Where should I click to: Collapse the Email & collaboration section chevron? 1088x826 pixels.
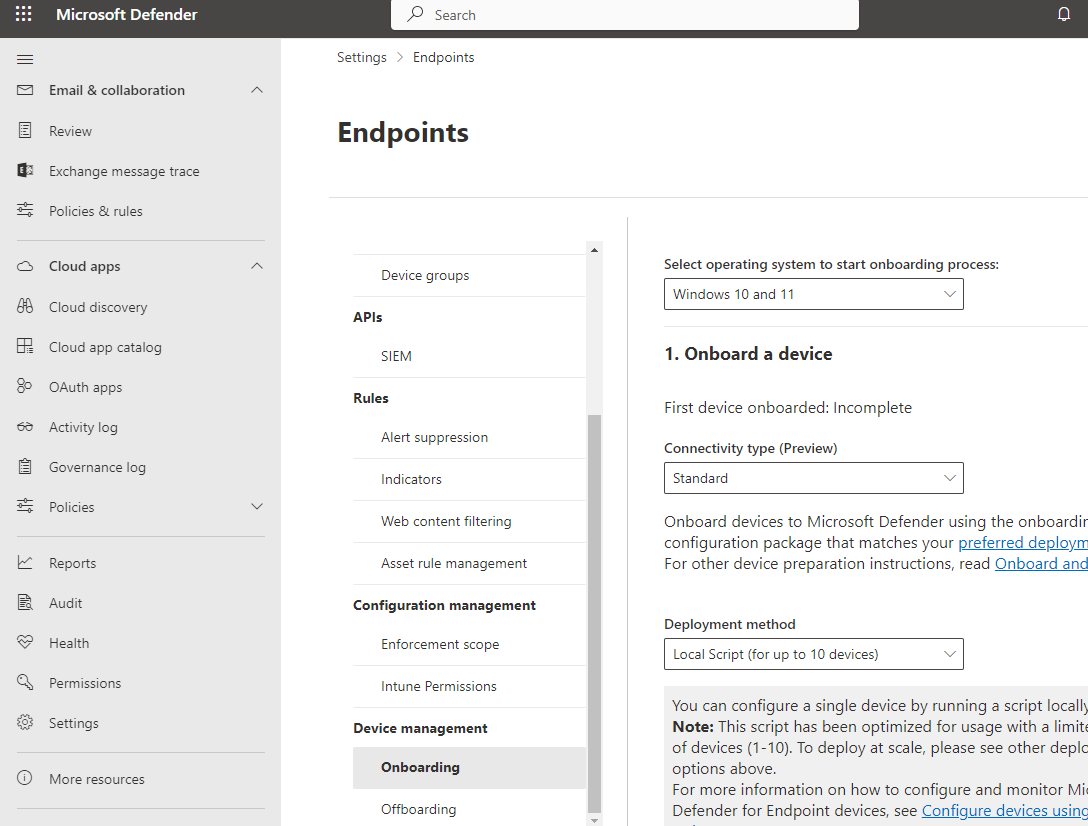(257, 90)
